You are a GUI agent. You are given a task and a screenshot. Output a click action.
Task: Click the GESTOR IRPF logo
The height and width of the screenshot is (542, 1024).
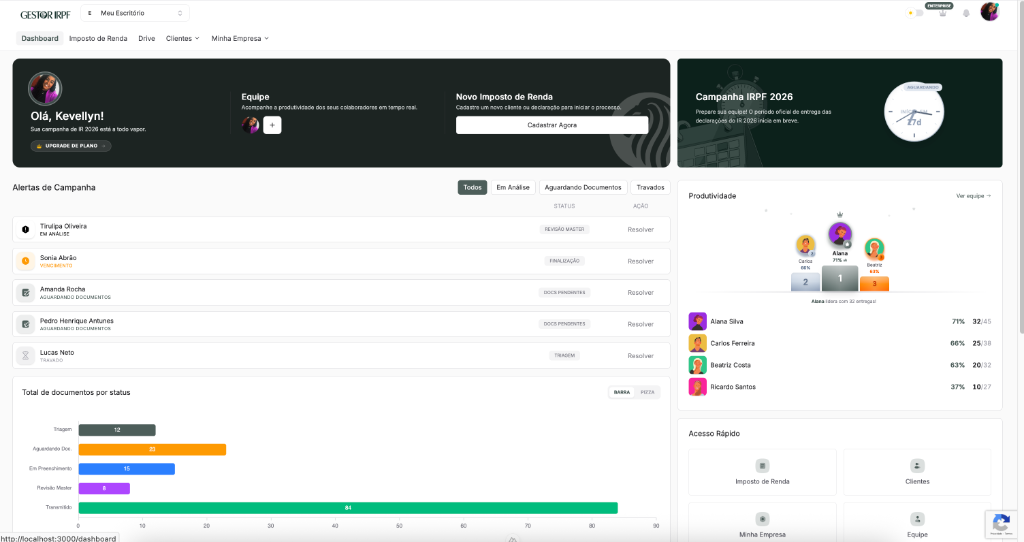[x=45, y=14]
